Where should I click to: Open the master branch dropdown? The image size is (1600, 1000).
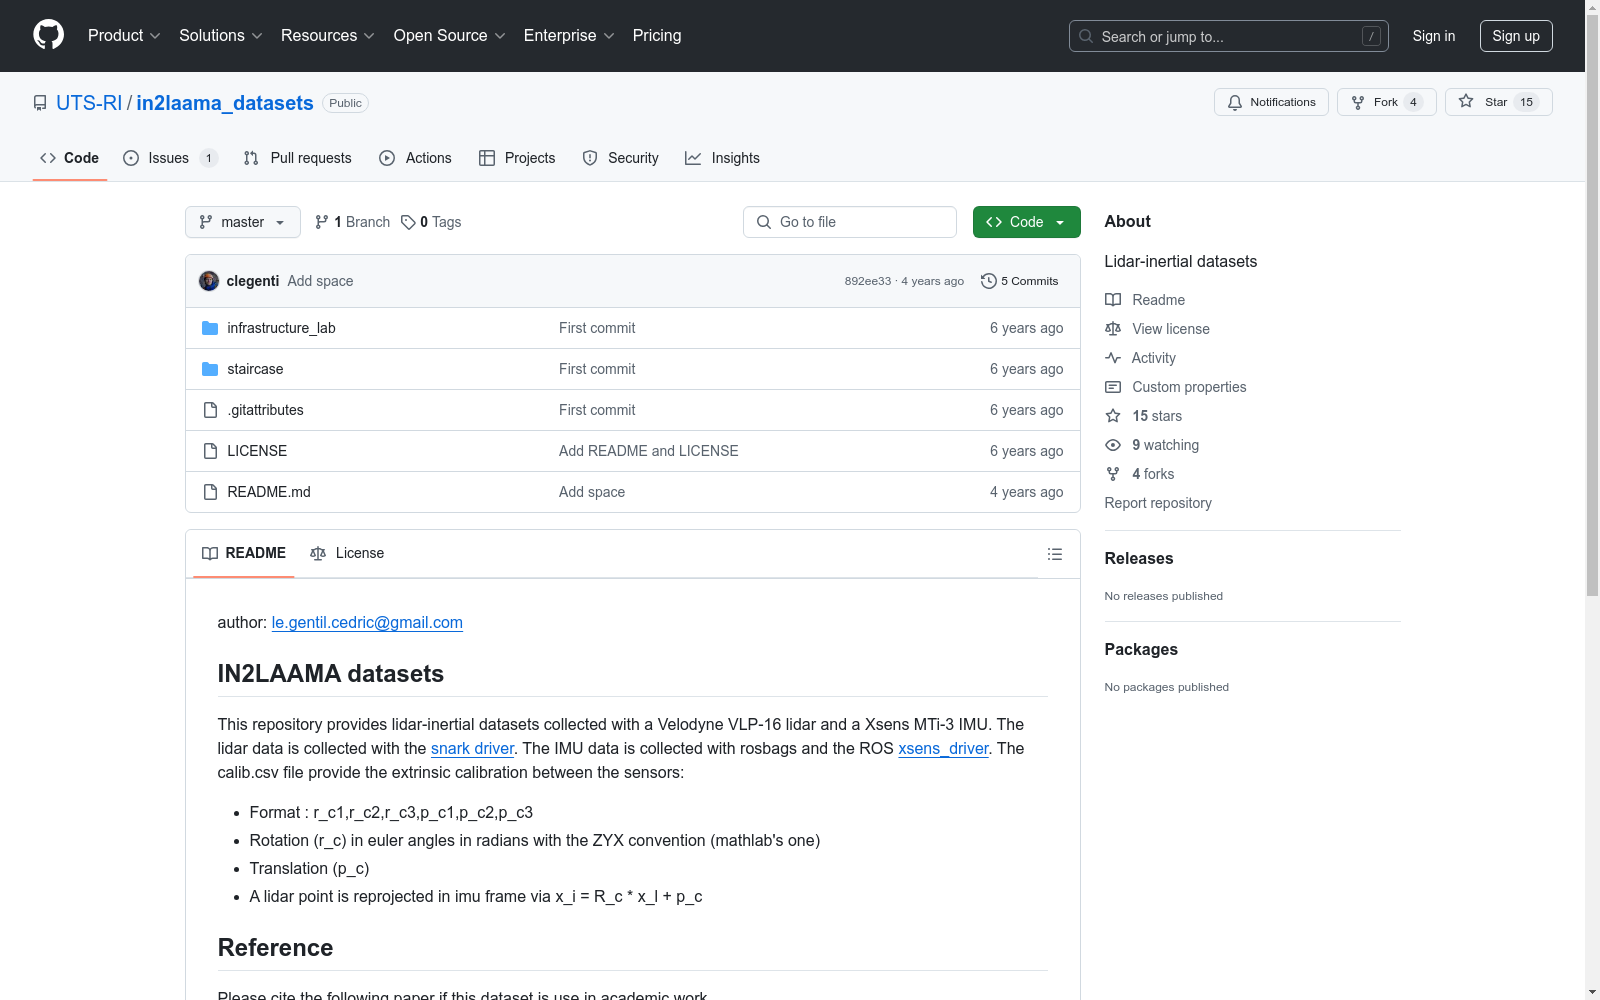pyautogui.click(x=243, y=222)
